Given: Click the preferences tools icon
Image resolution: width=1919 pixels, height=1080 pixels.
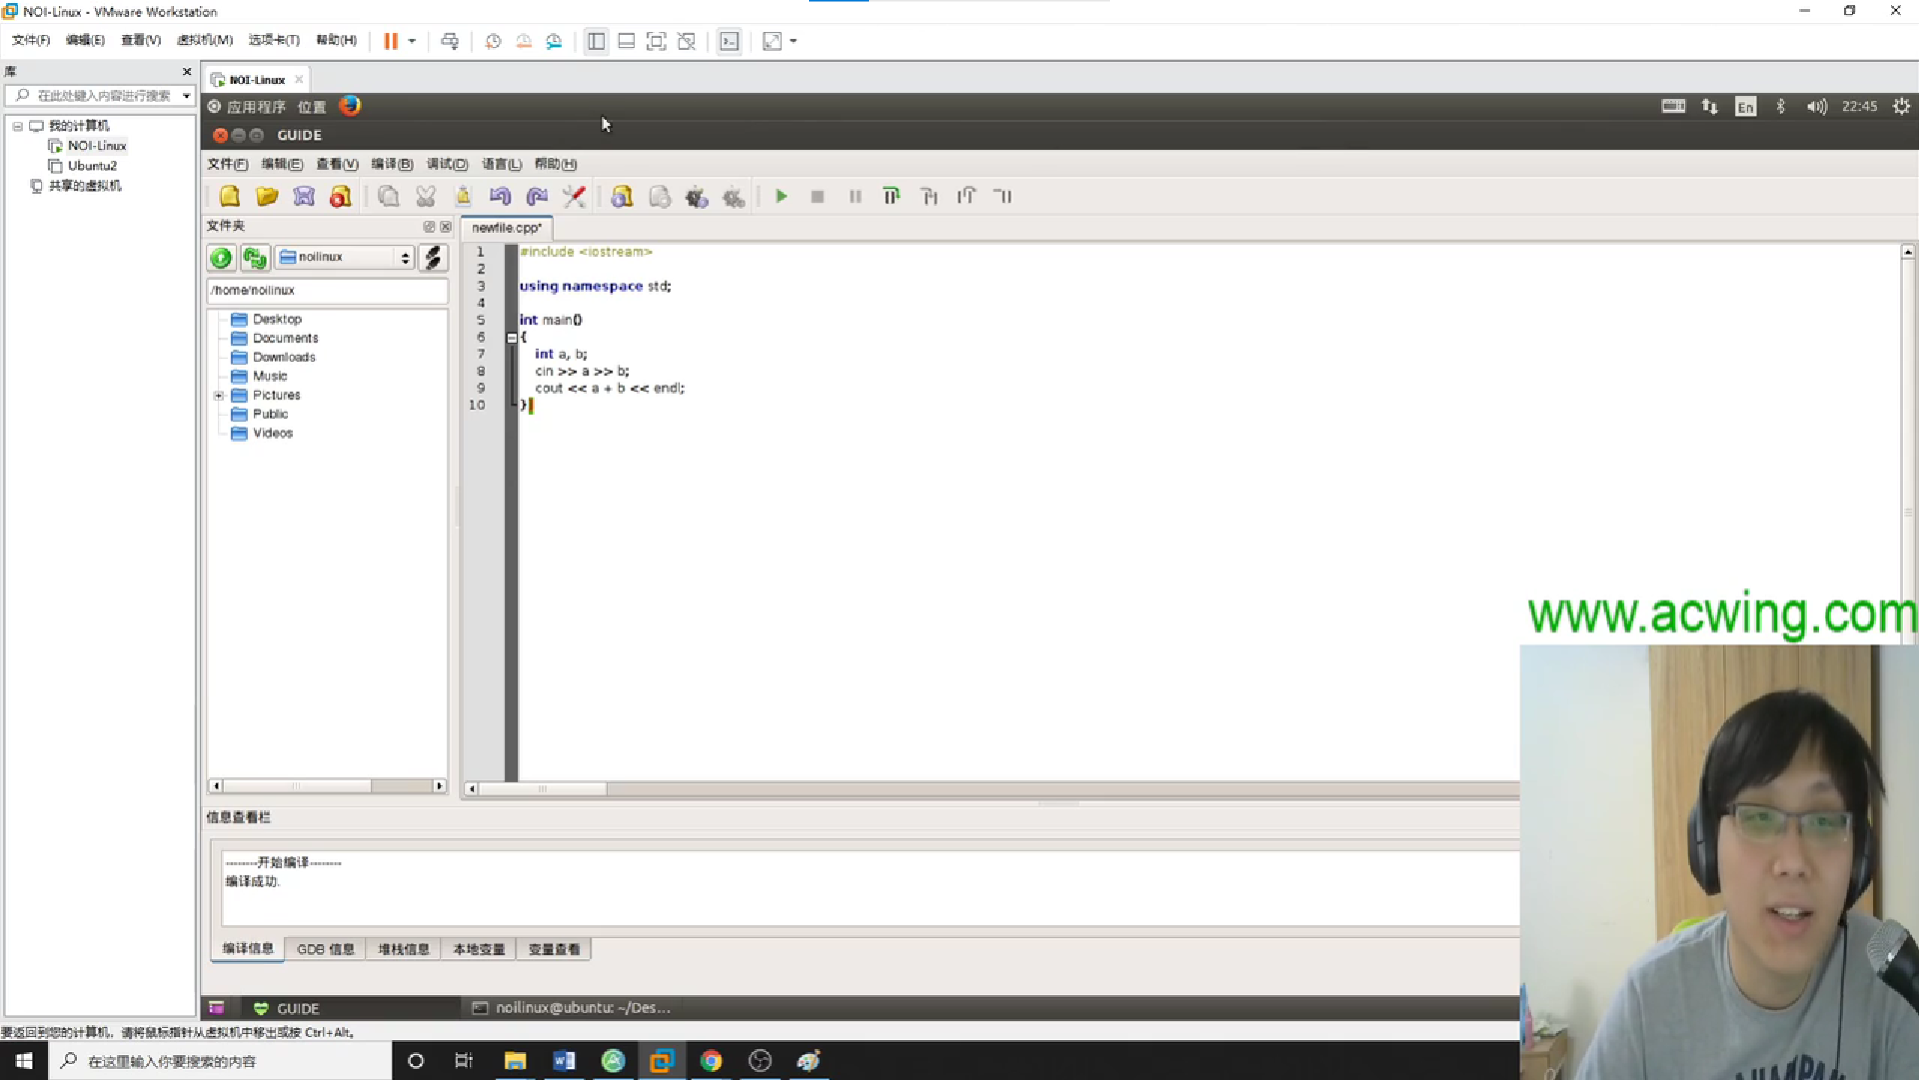Looking at the screenshot, I should click(574, 197).
